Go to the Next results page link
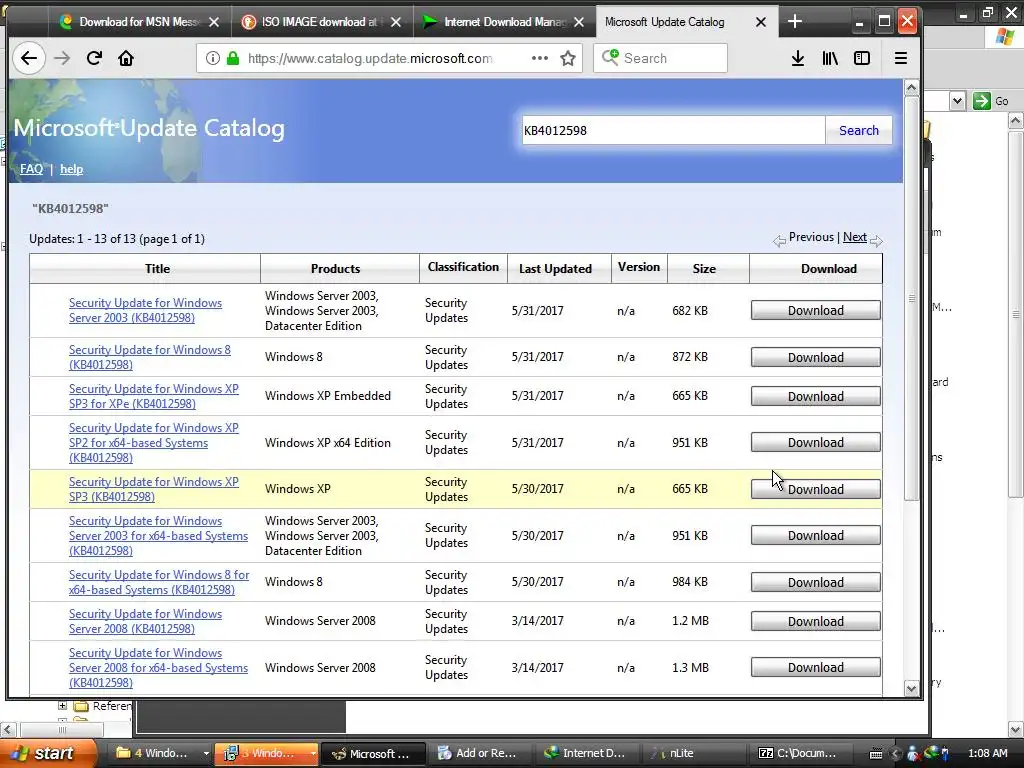This screenshot has height=768, width=1024. click(855, 237)
